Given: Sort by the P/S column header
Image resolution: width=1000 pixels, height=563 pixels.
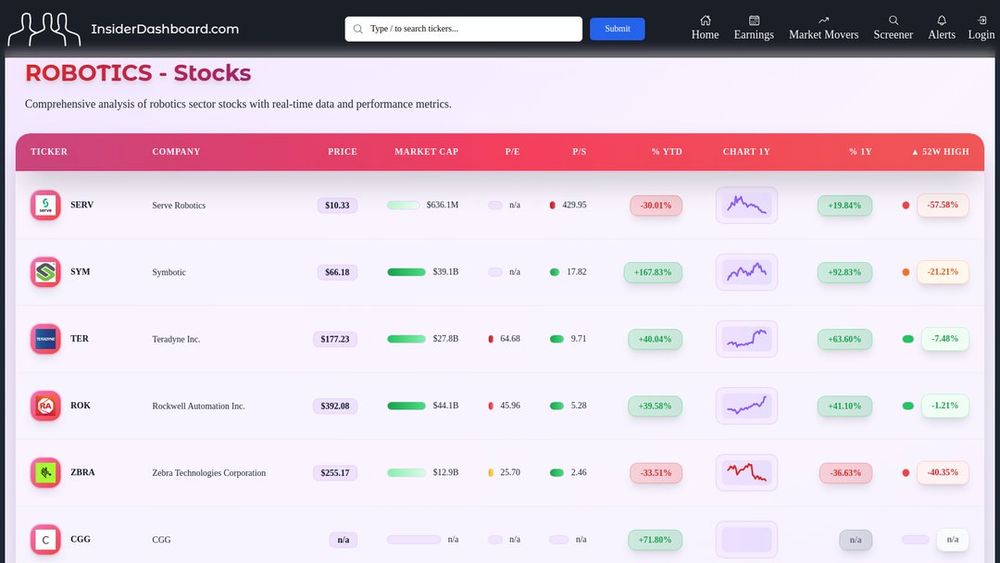Looking at the screenshot, I should [579, 152].
